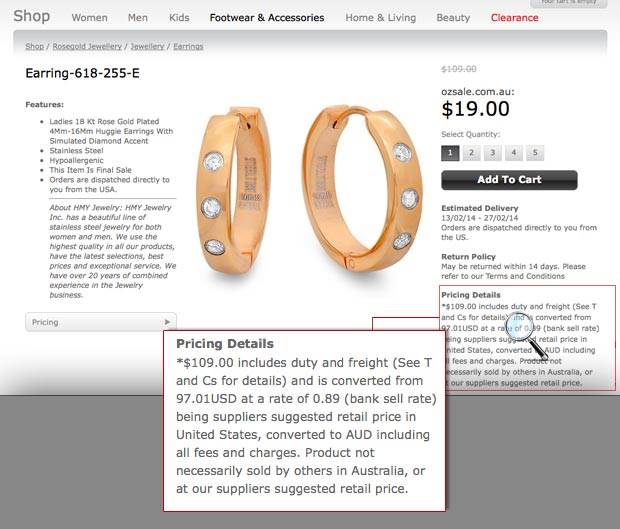
Task: Click the magnifying glass icon over Pricing Details
Action: pyautogui.click(x=526, y=334)
